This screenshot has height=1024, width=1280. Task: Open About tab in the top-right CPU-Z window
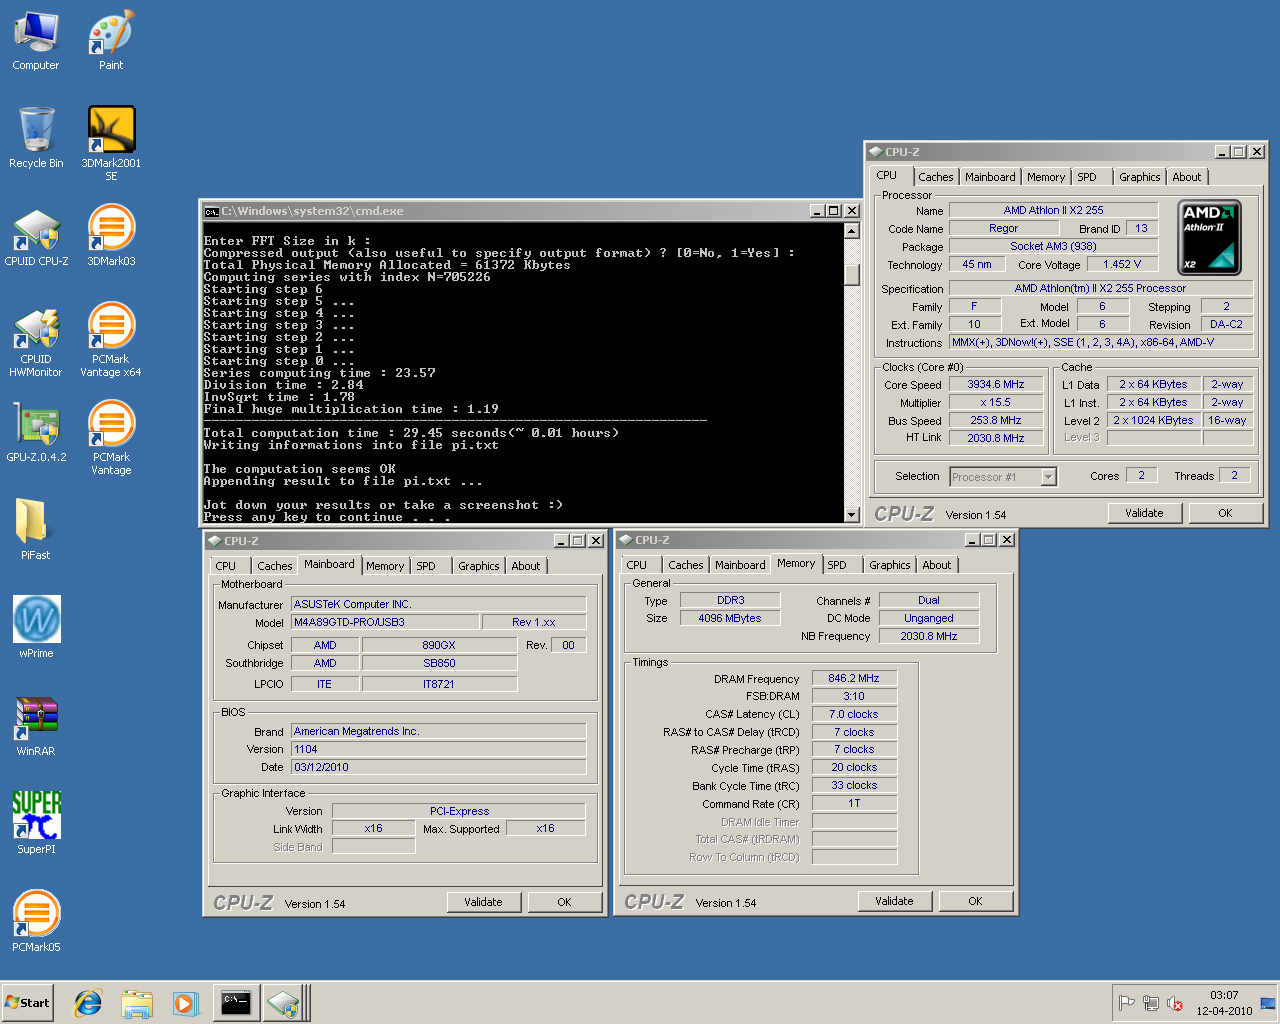[x=1187, y=177]
